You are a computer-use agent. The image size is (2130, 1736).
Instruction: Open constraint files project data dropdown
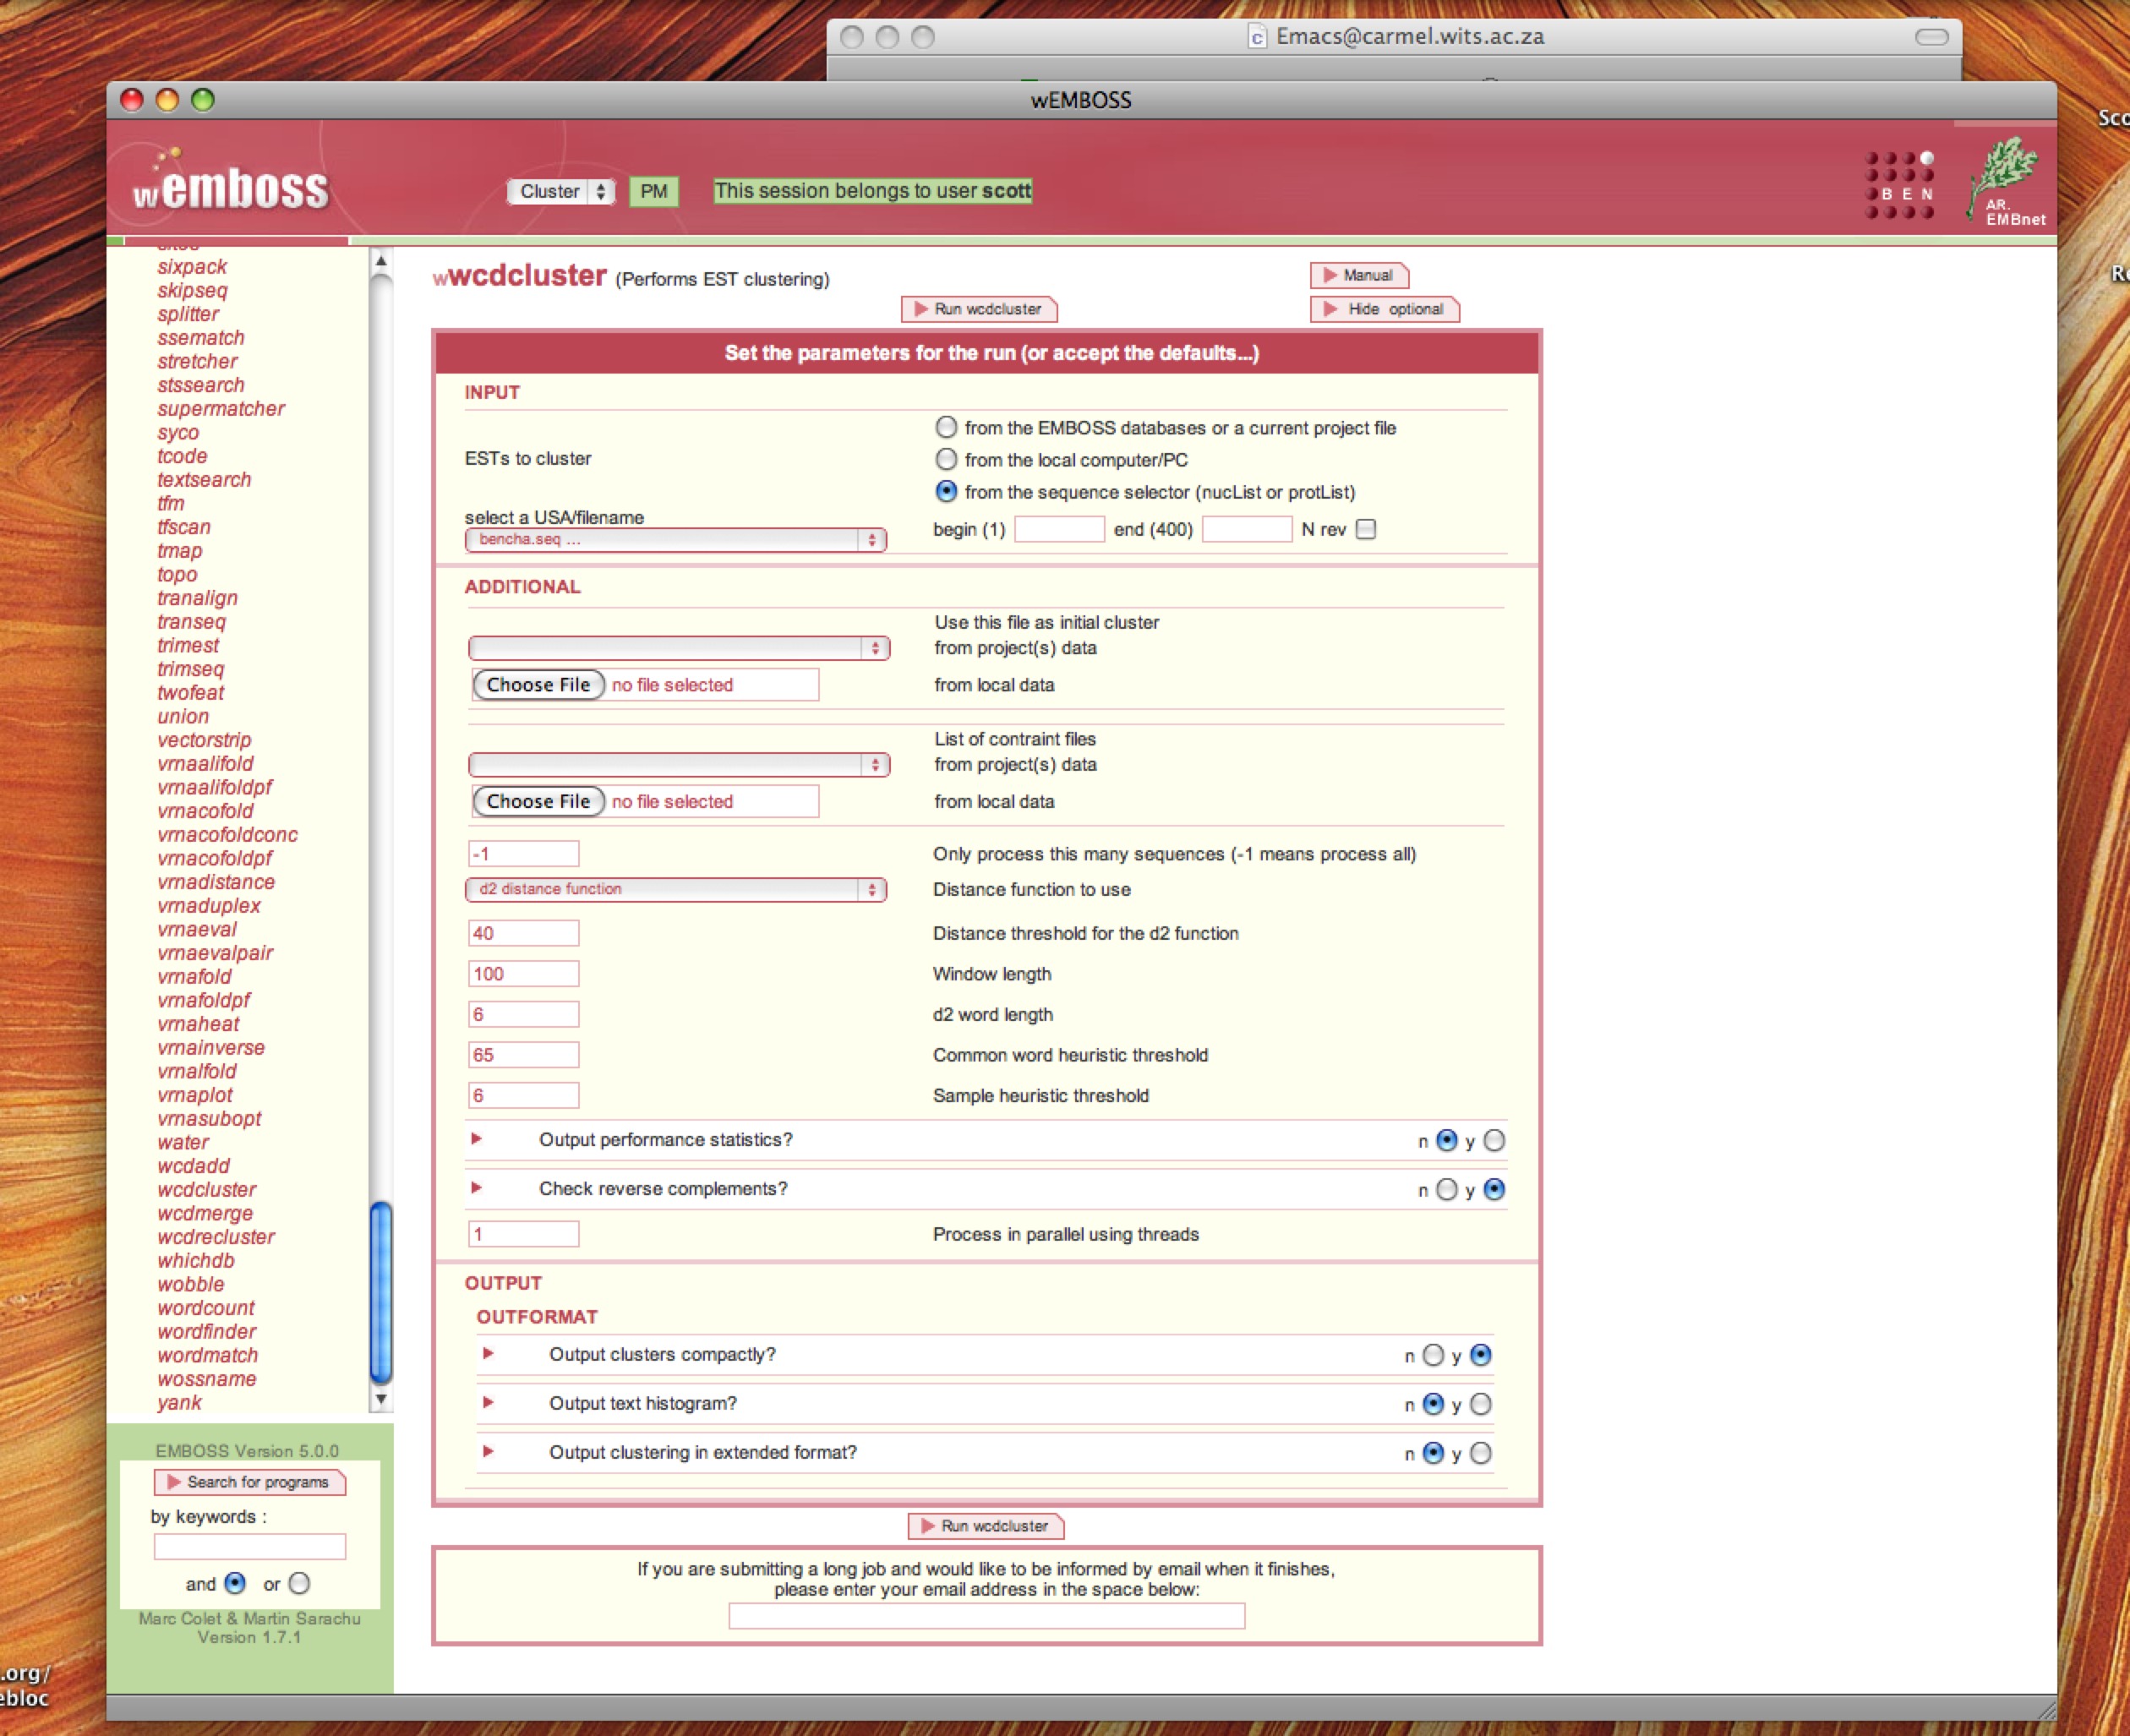click(x=679, y=765)
